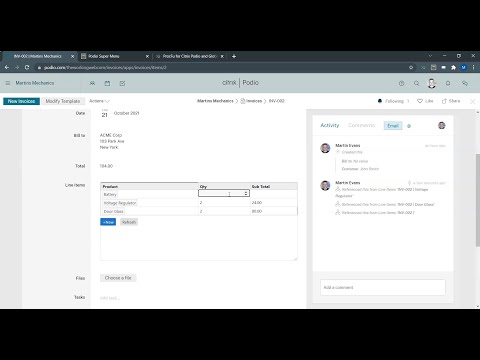The image size is (480, 360).
Task: Click the Total value 104.00
Action: point(106,166)
